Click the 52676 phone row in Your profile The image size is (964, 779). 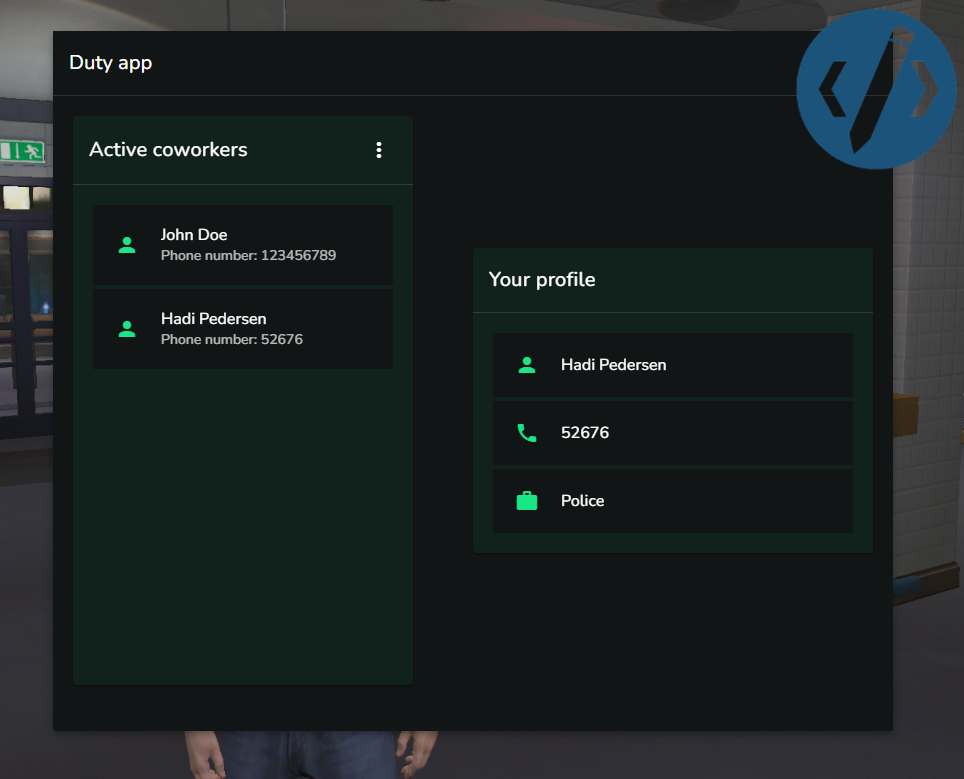pyautogui.click(x=672, y=432)
